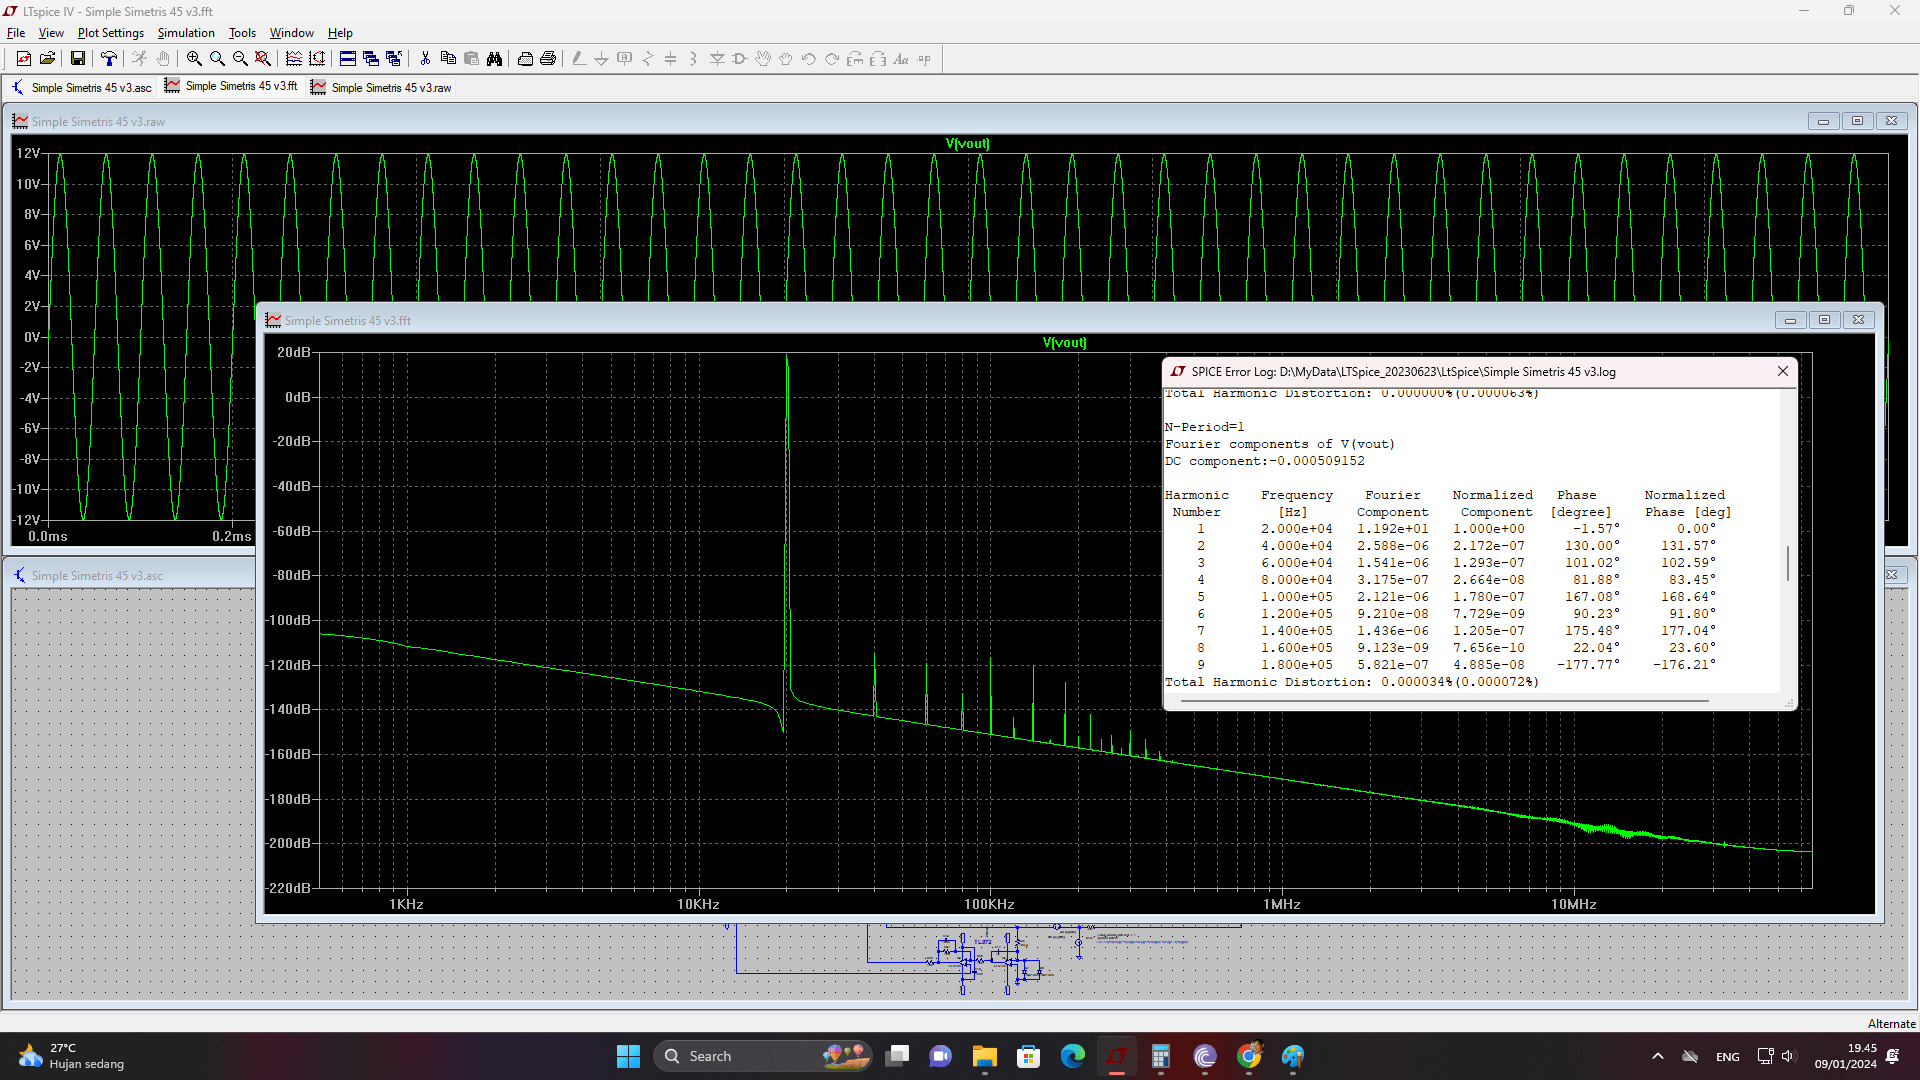Open a file with the folder icon

[x=47, y=59]
